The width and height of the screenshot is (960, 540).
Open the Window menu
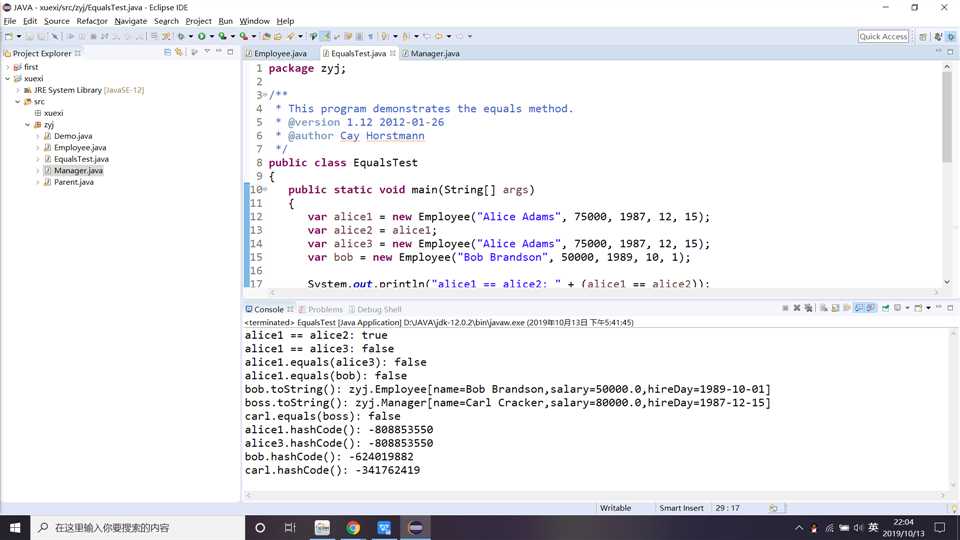(254, 21)
